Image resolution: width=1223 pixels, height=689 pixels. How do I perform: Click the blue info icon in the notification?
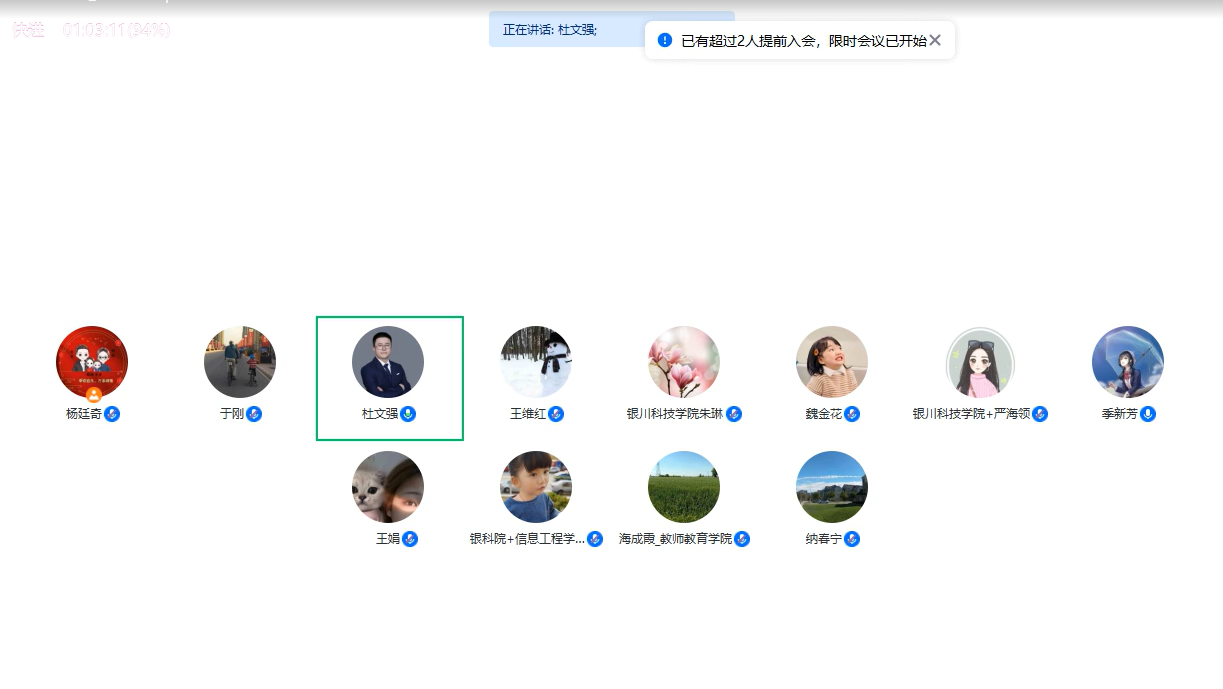coord(665,40)
